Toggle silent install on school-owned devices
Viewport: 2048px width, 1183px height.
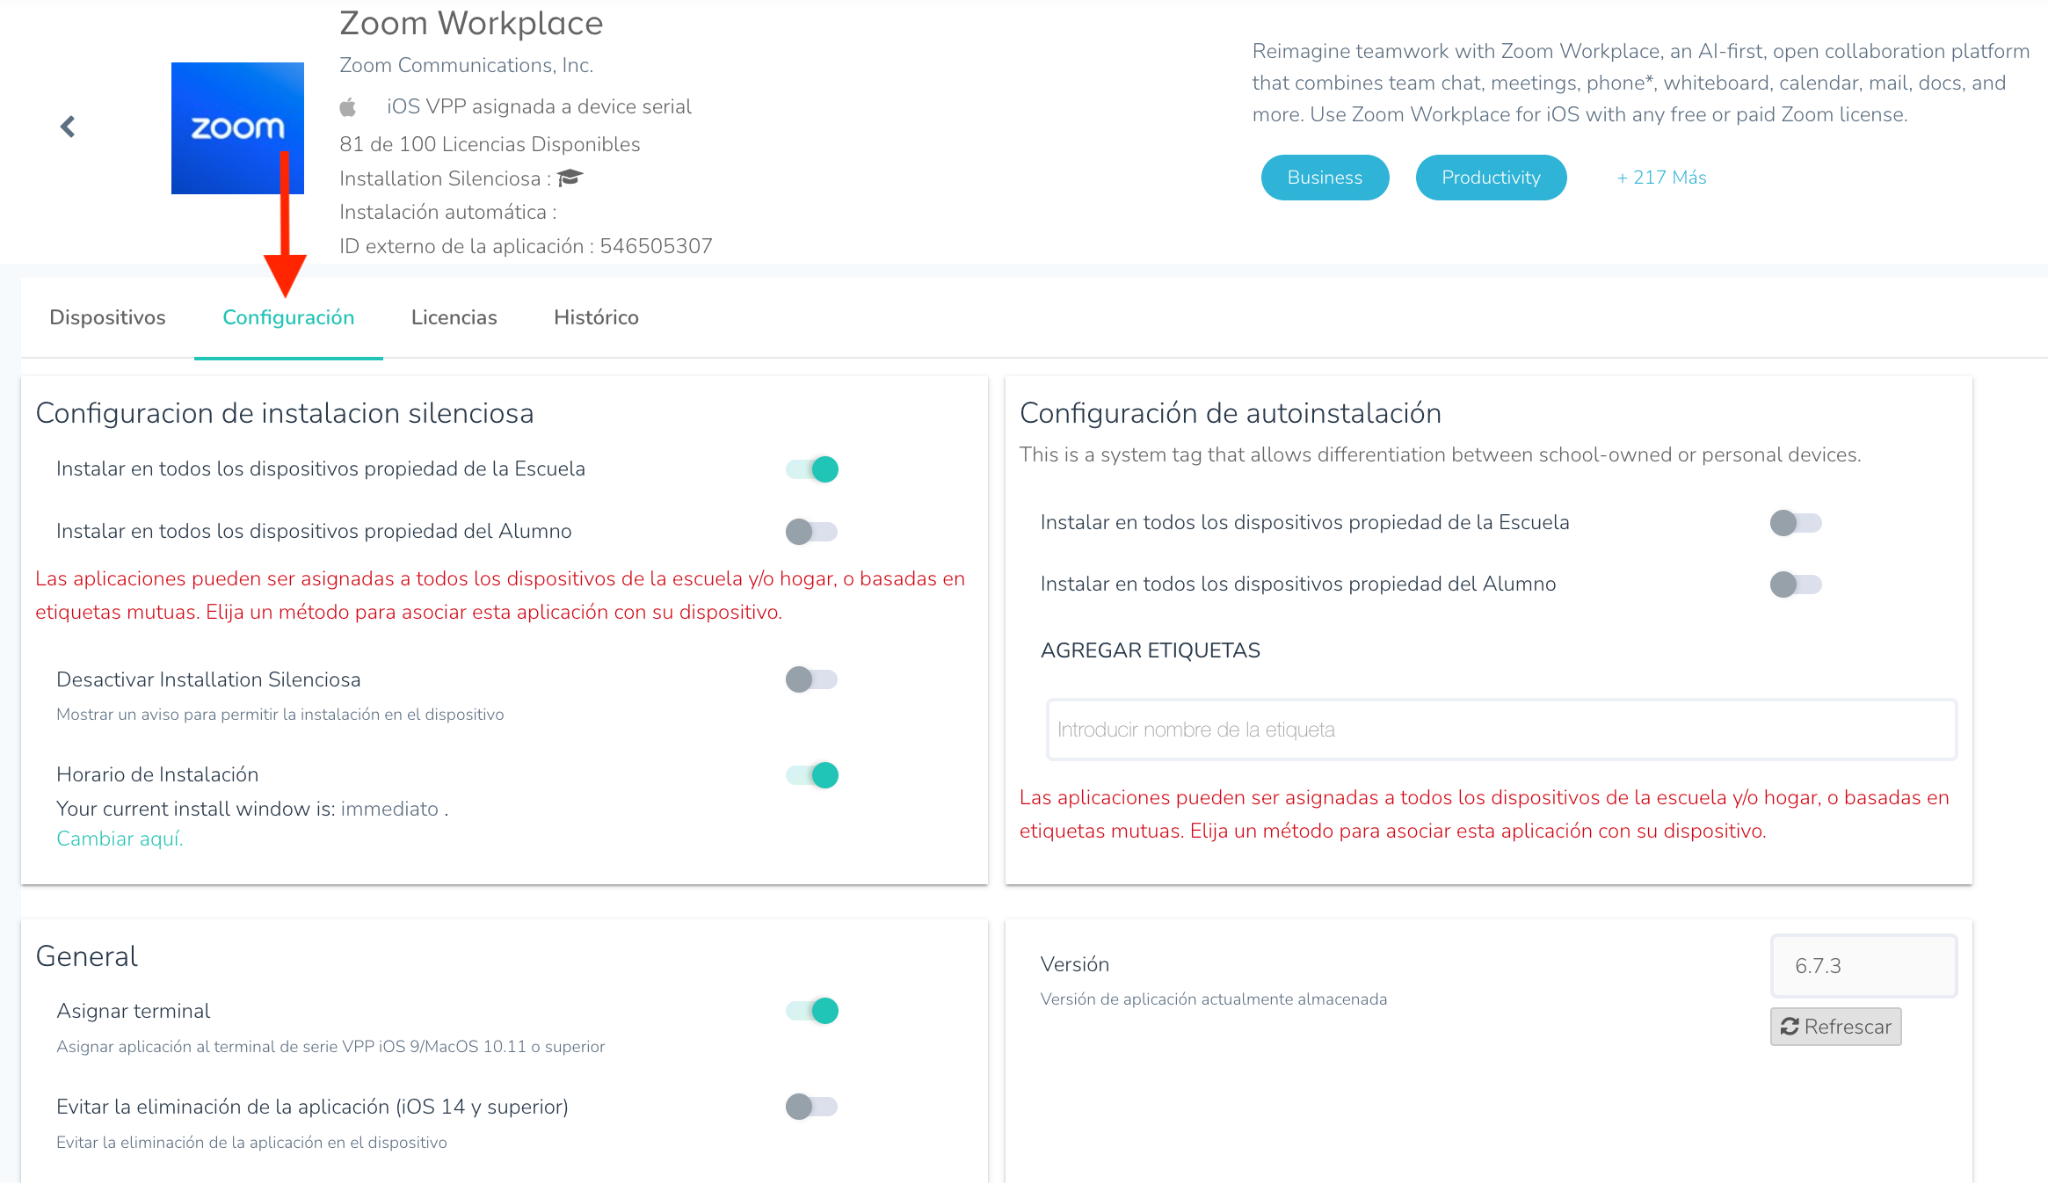[x=812, y=469]
